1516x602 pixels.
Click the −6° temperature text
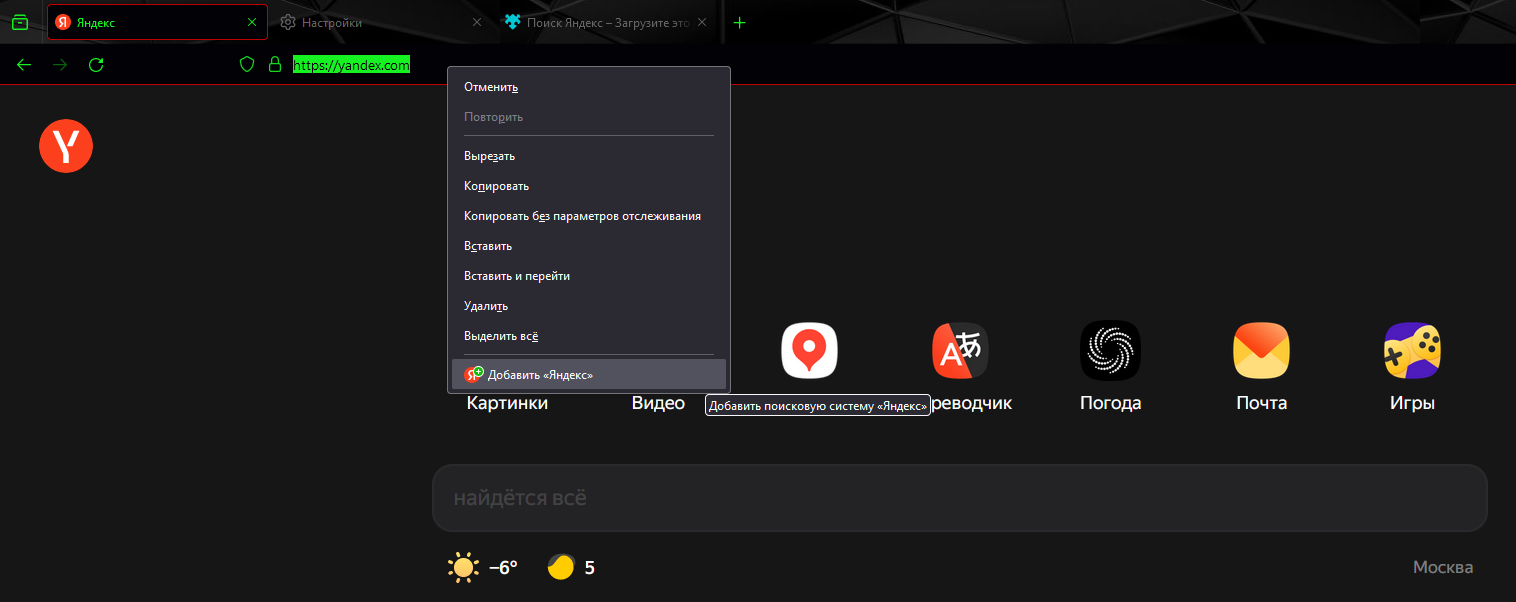pos(503,567)
